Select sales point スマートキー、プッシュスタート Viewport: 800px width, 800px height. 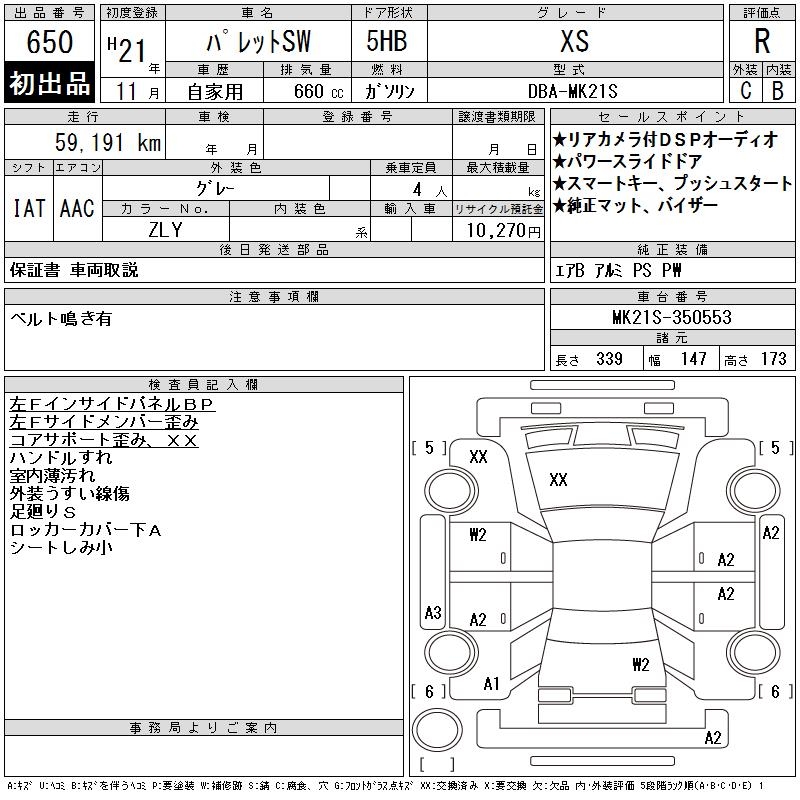(x=672, y=184)
